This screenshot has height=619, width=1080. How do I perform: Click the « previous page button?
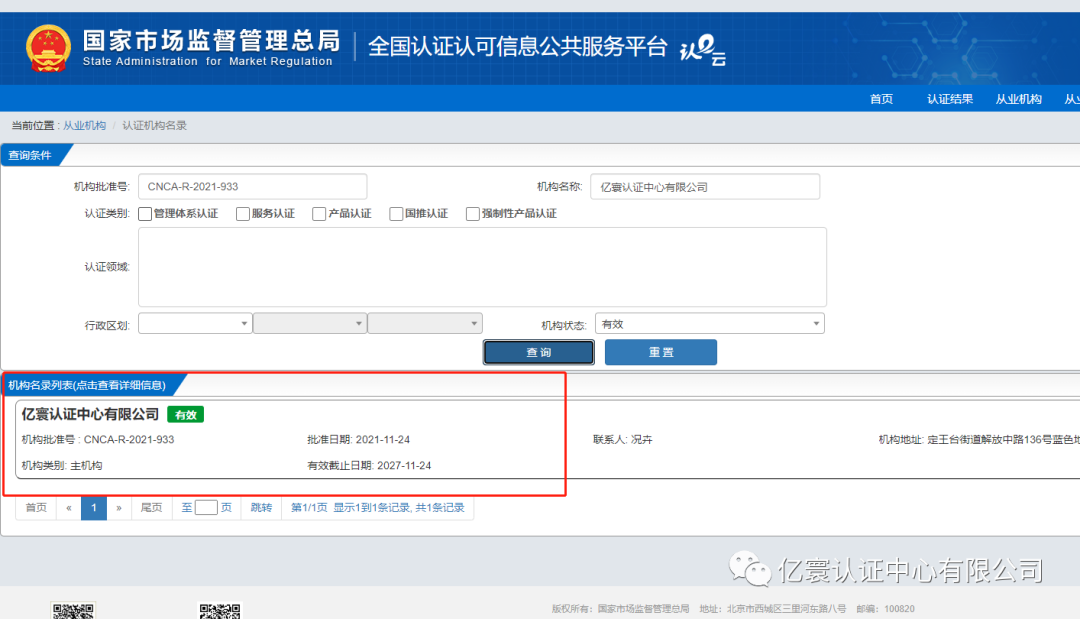pyautogui.click(x=69, y=508)
